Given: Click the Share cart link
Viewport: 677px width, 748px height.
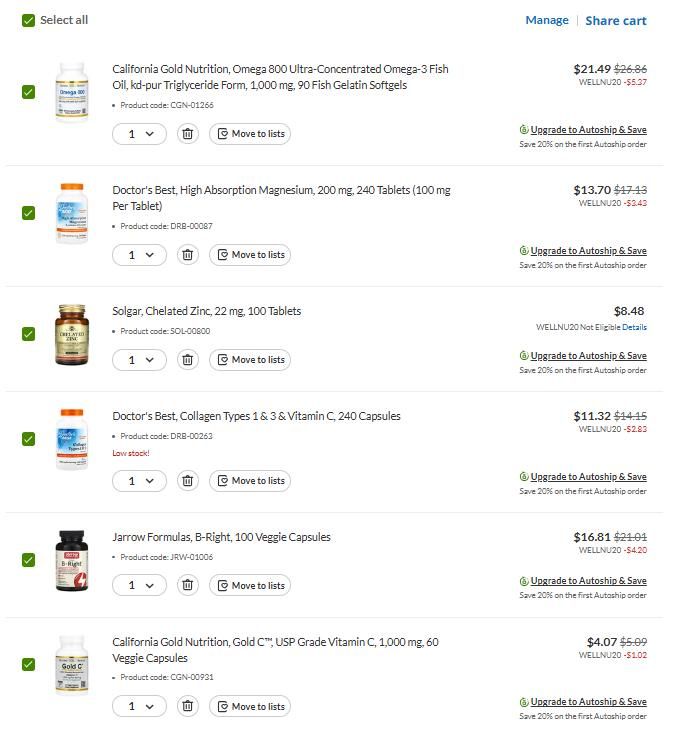Looking at the screenshot, I should (615, 20).
